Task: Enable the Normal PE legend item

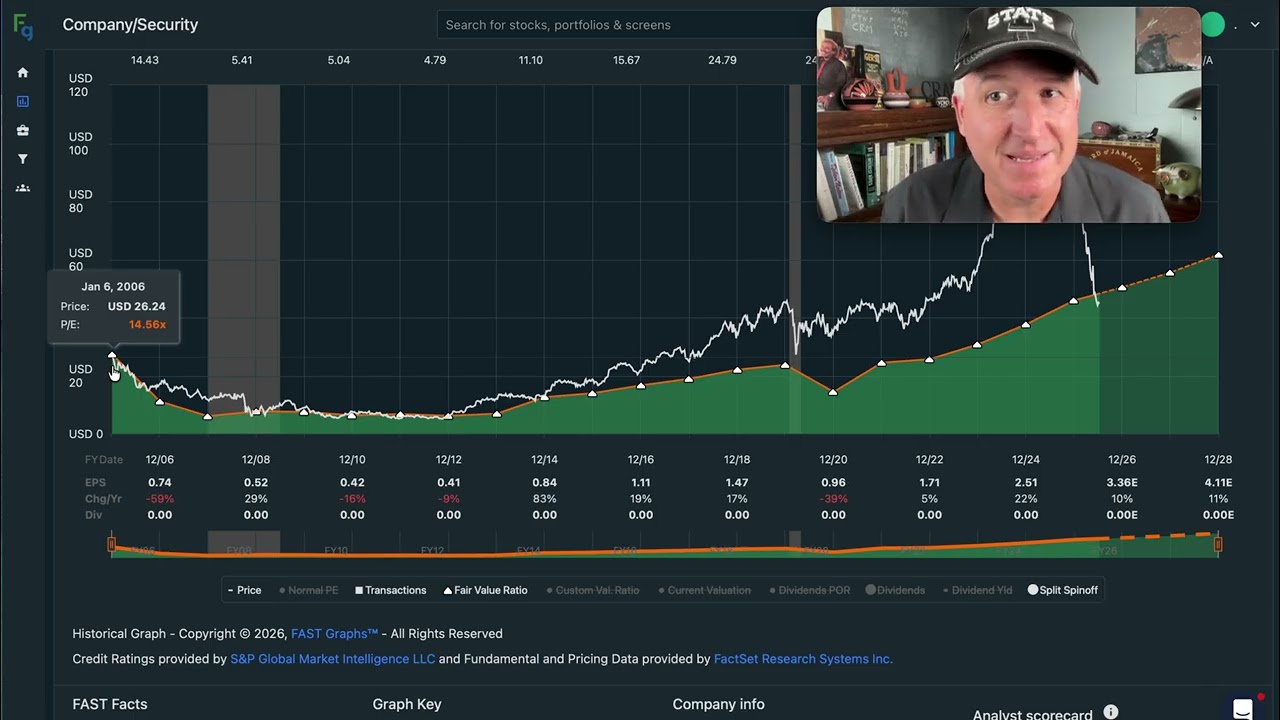Action: tap(309, 590)
